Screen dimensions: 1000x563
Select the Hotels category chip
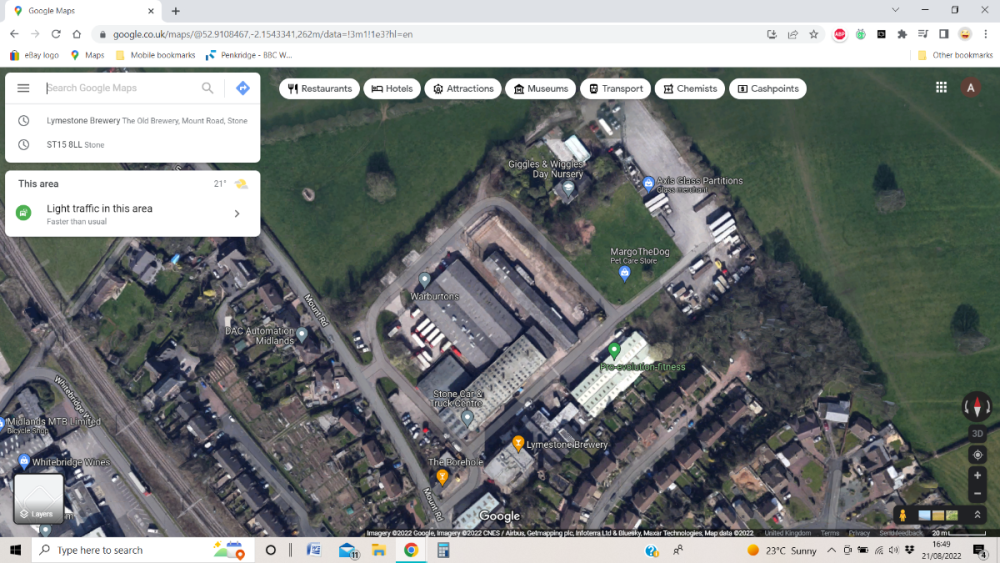(x=392, y=88)
